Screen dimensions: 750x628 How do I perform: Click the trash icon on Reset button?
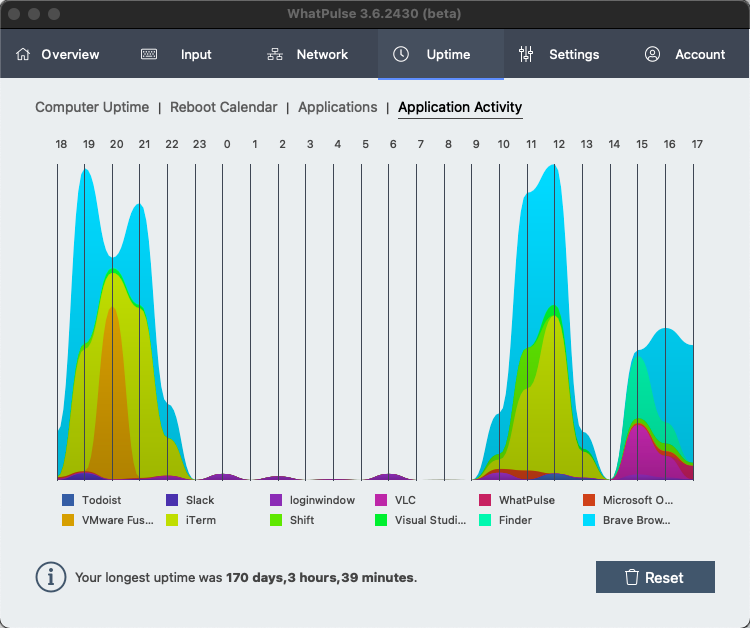point(632,577)
